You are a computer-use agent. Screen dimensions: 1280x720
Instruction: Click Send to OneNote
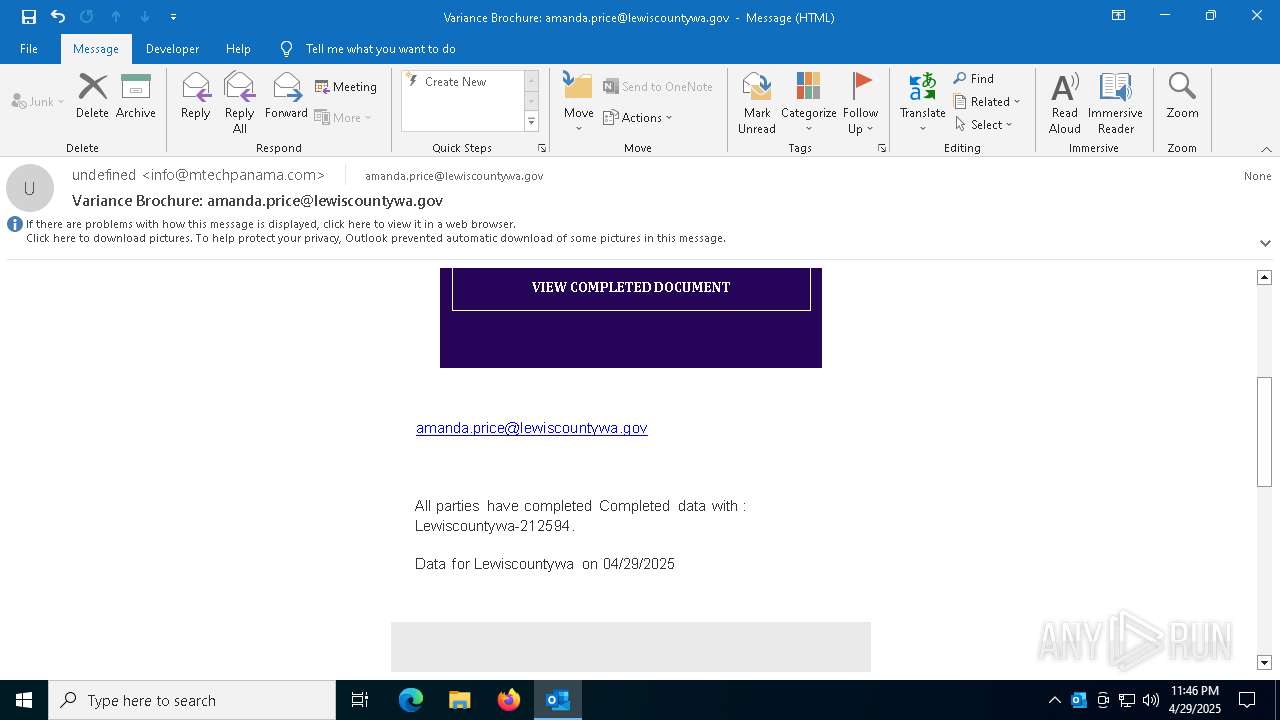pyautogui.click(x=658, y=87)
